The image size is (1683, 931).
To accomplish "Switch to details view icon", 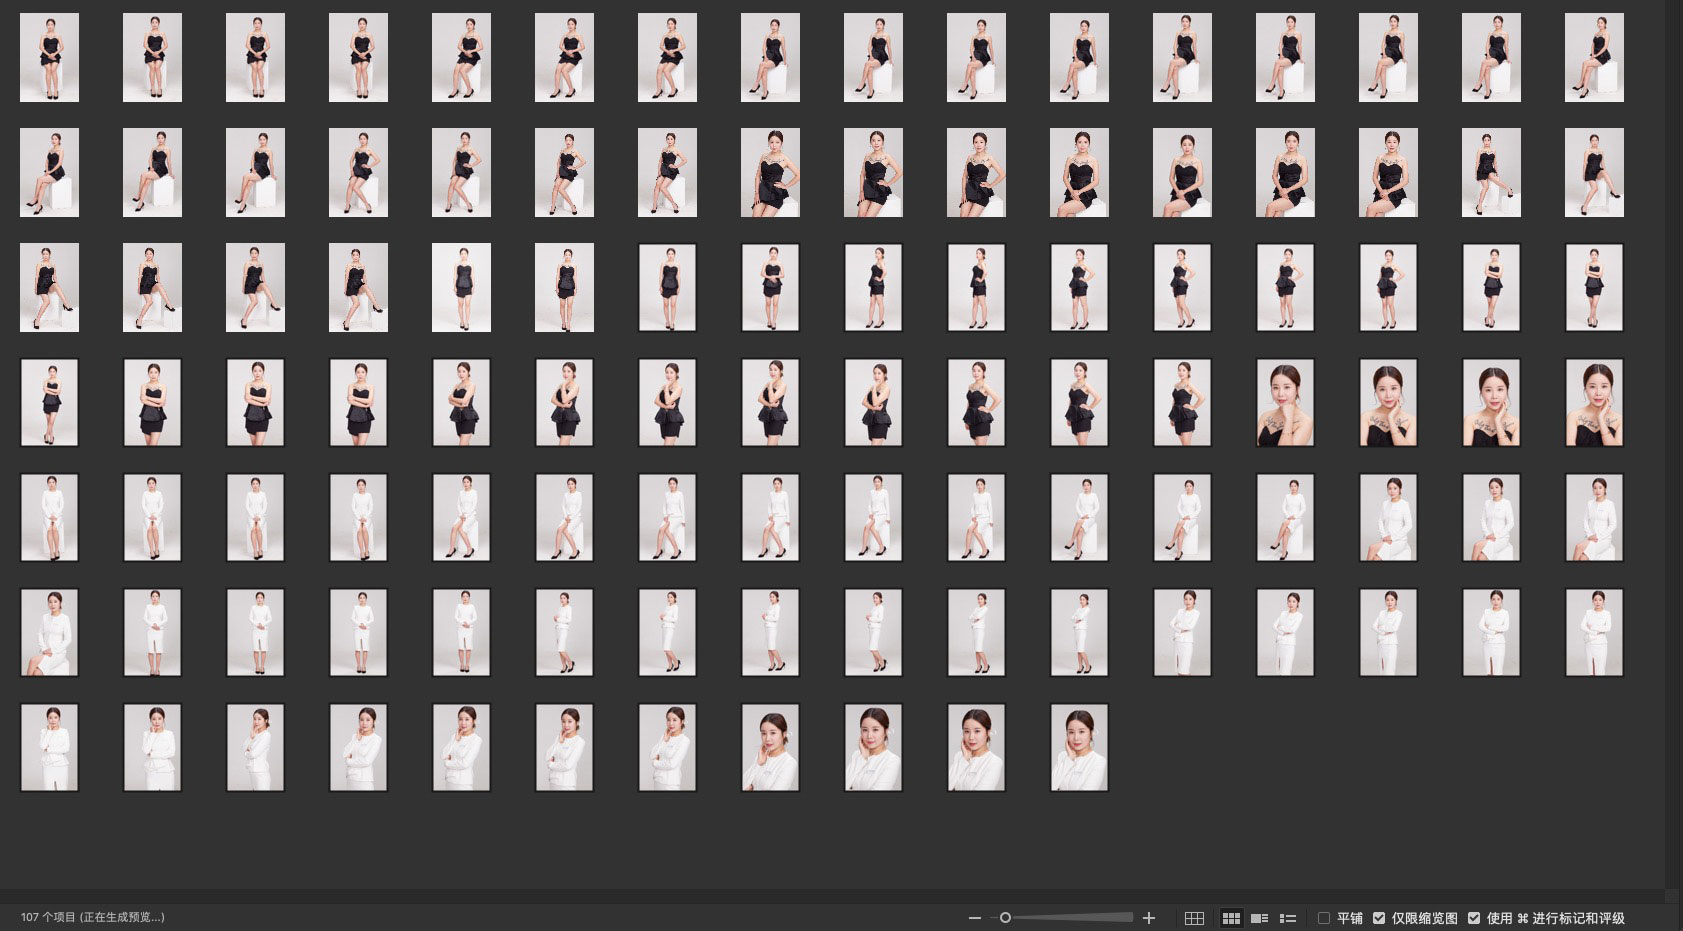I will (1260, 918).
